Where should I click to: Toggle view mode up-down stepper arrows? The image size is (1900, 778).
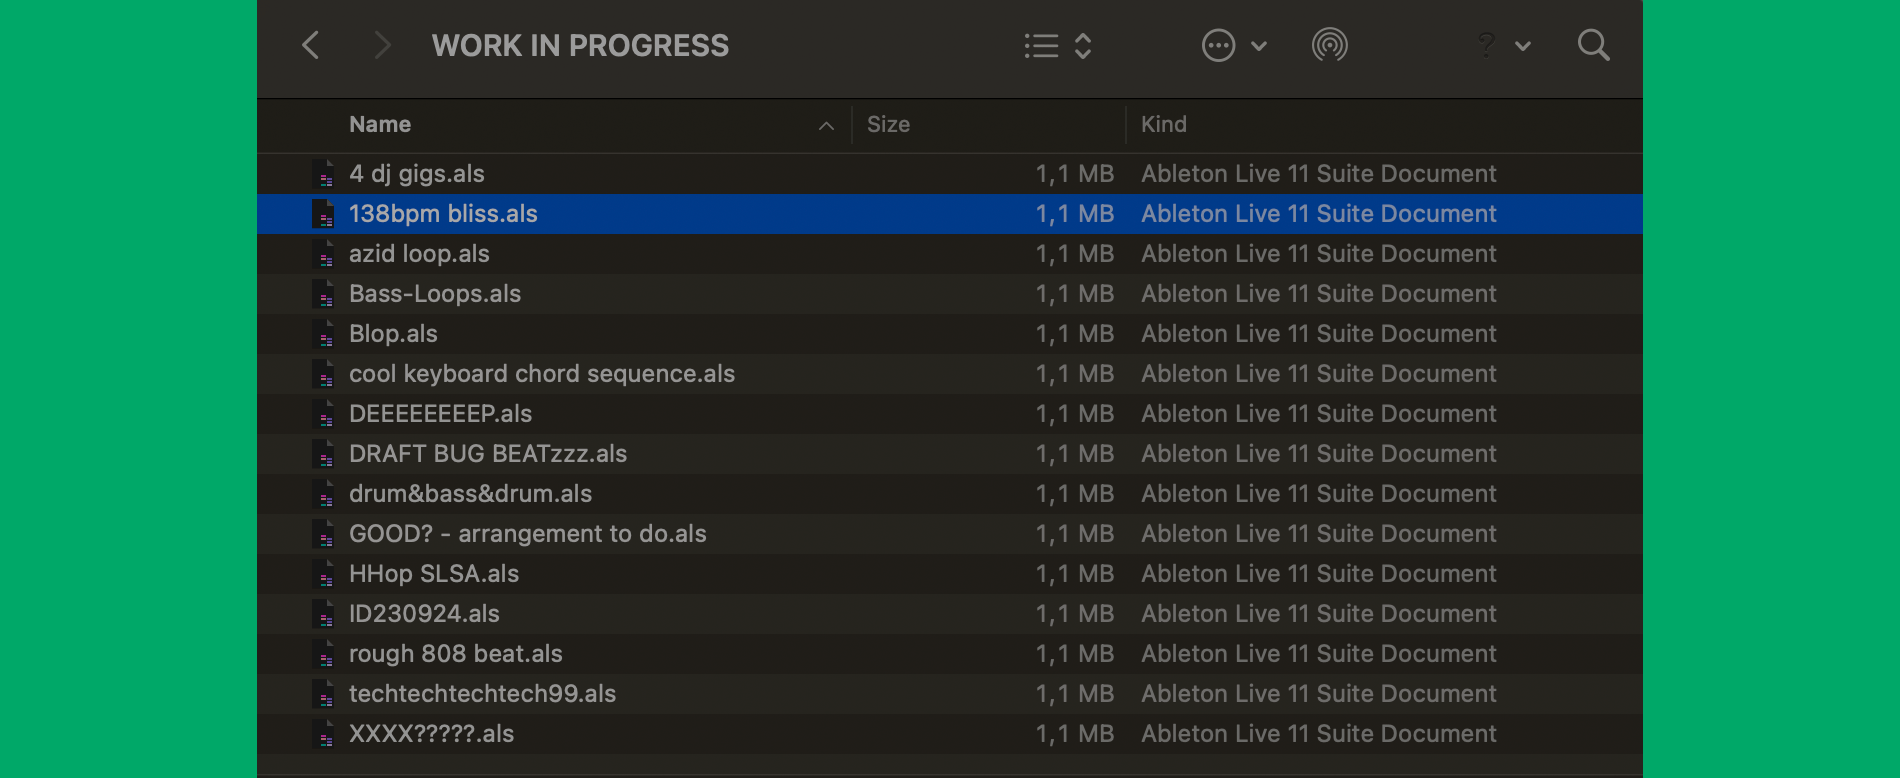pyautogui.click(x=1083, y=45)
